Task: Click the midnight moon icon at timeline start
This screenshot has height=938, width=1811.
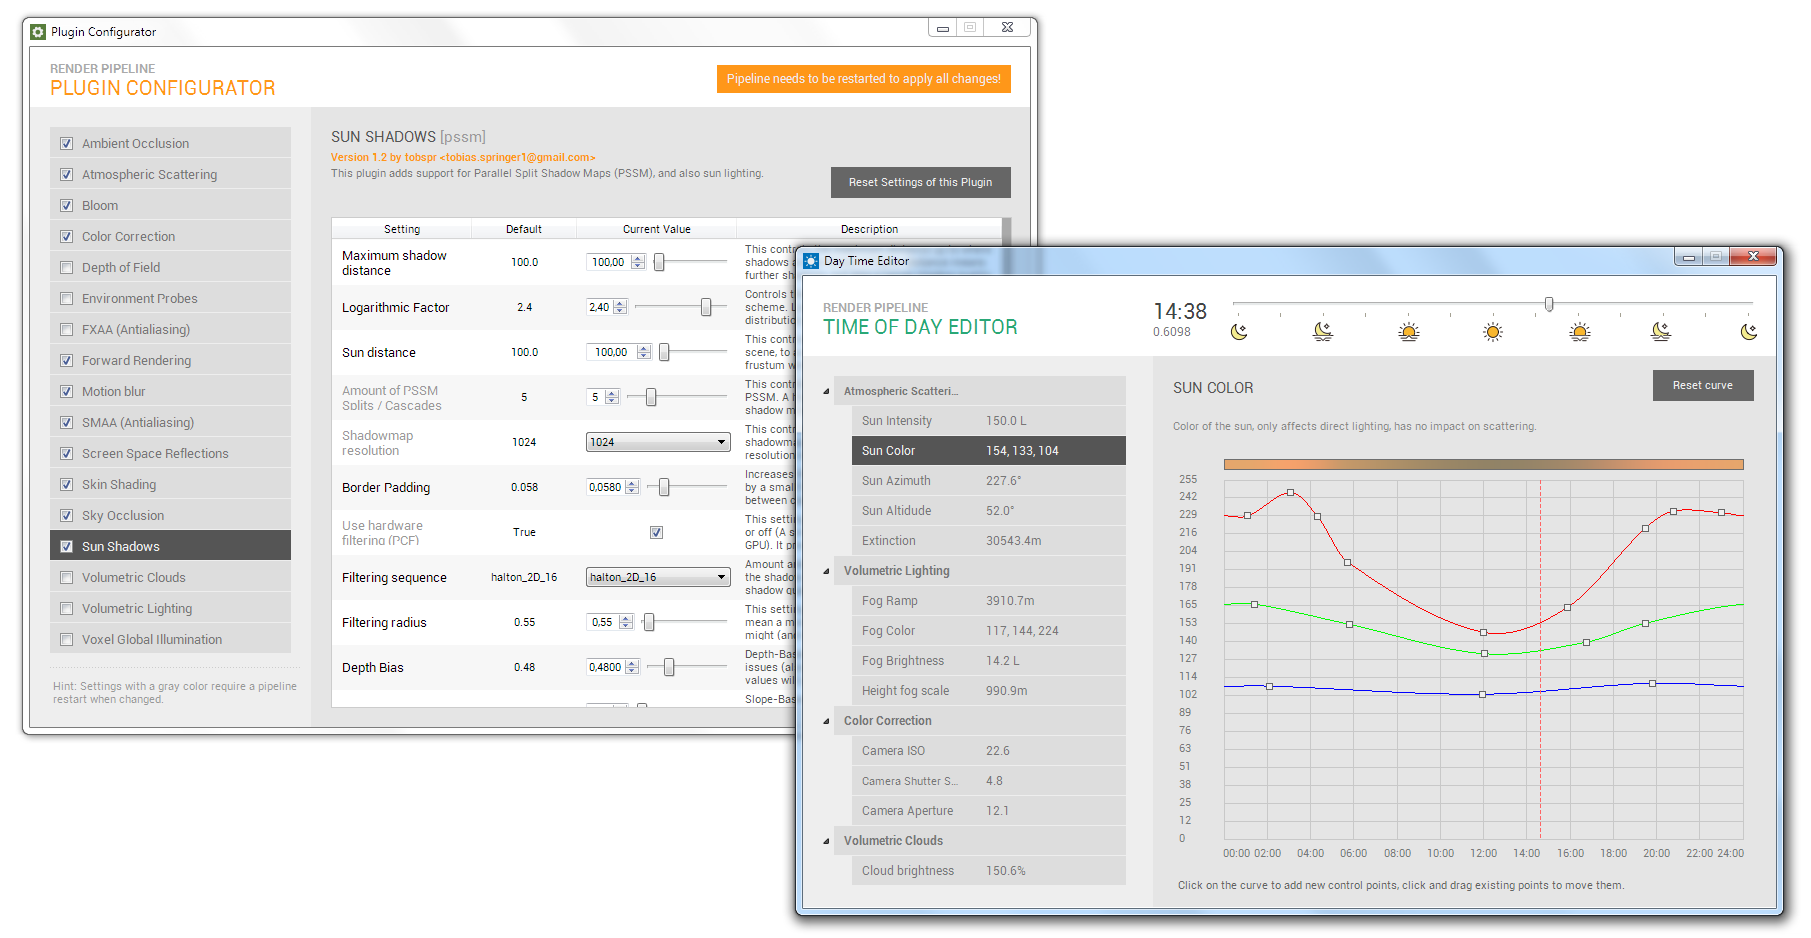Action: 1239,332
